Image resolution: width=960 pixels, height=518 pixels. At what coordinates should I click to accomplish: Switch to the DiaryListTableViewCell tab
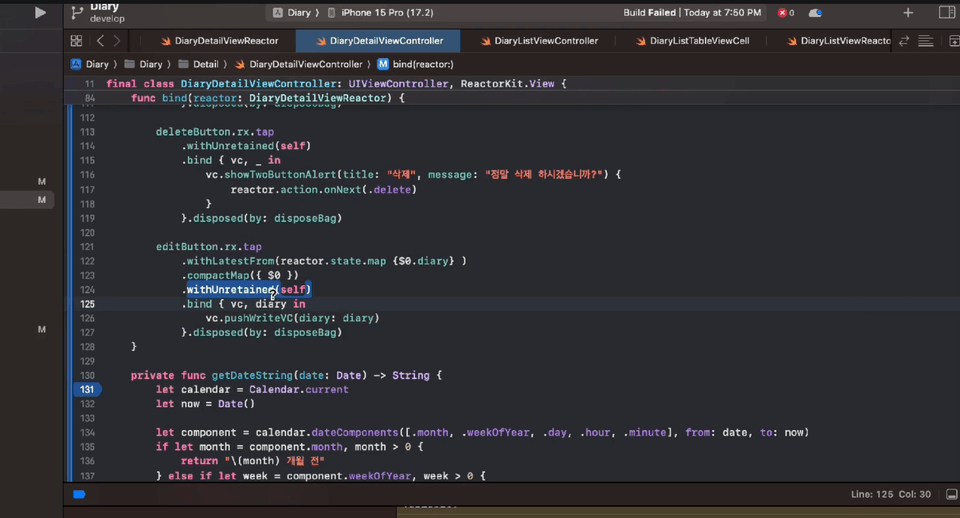[x=692, y=41]
